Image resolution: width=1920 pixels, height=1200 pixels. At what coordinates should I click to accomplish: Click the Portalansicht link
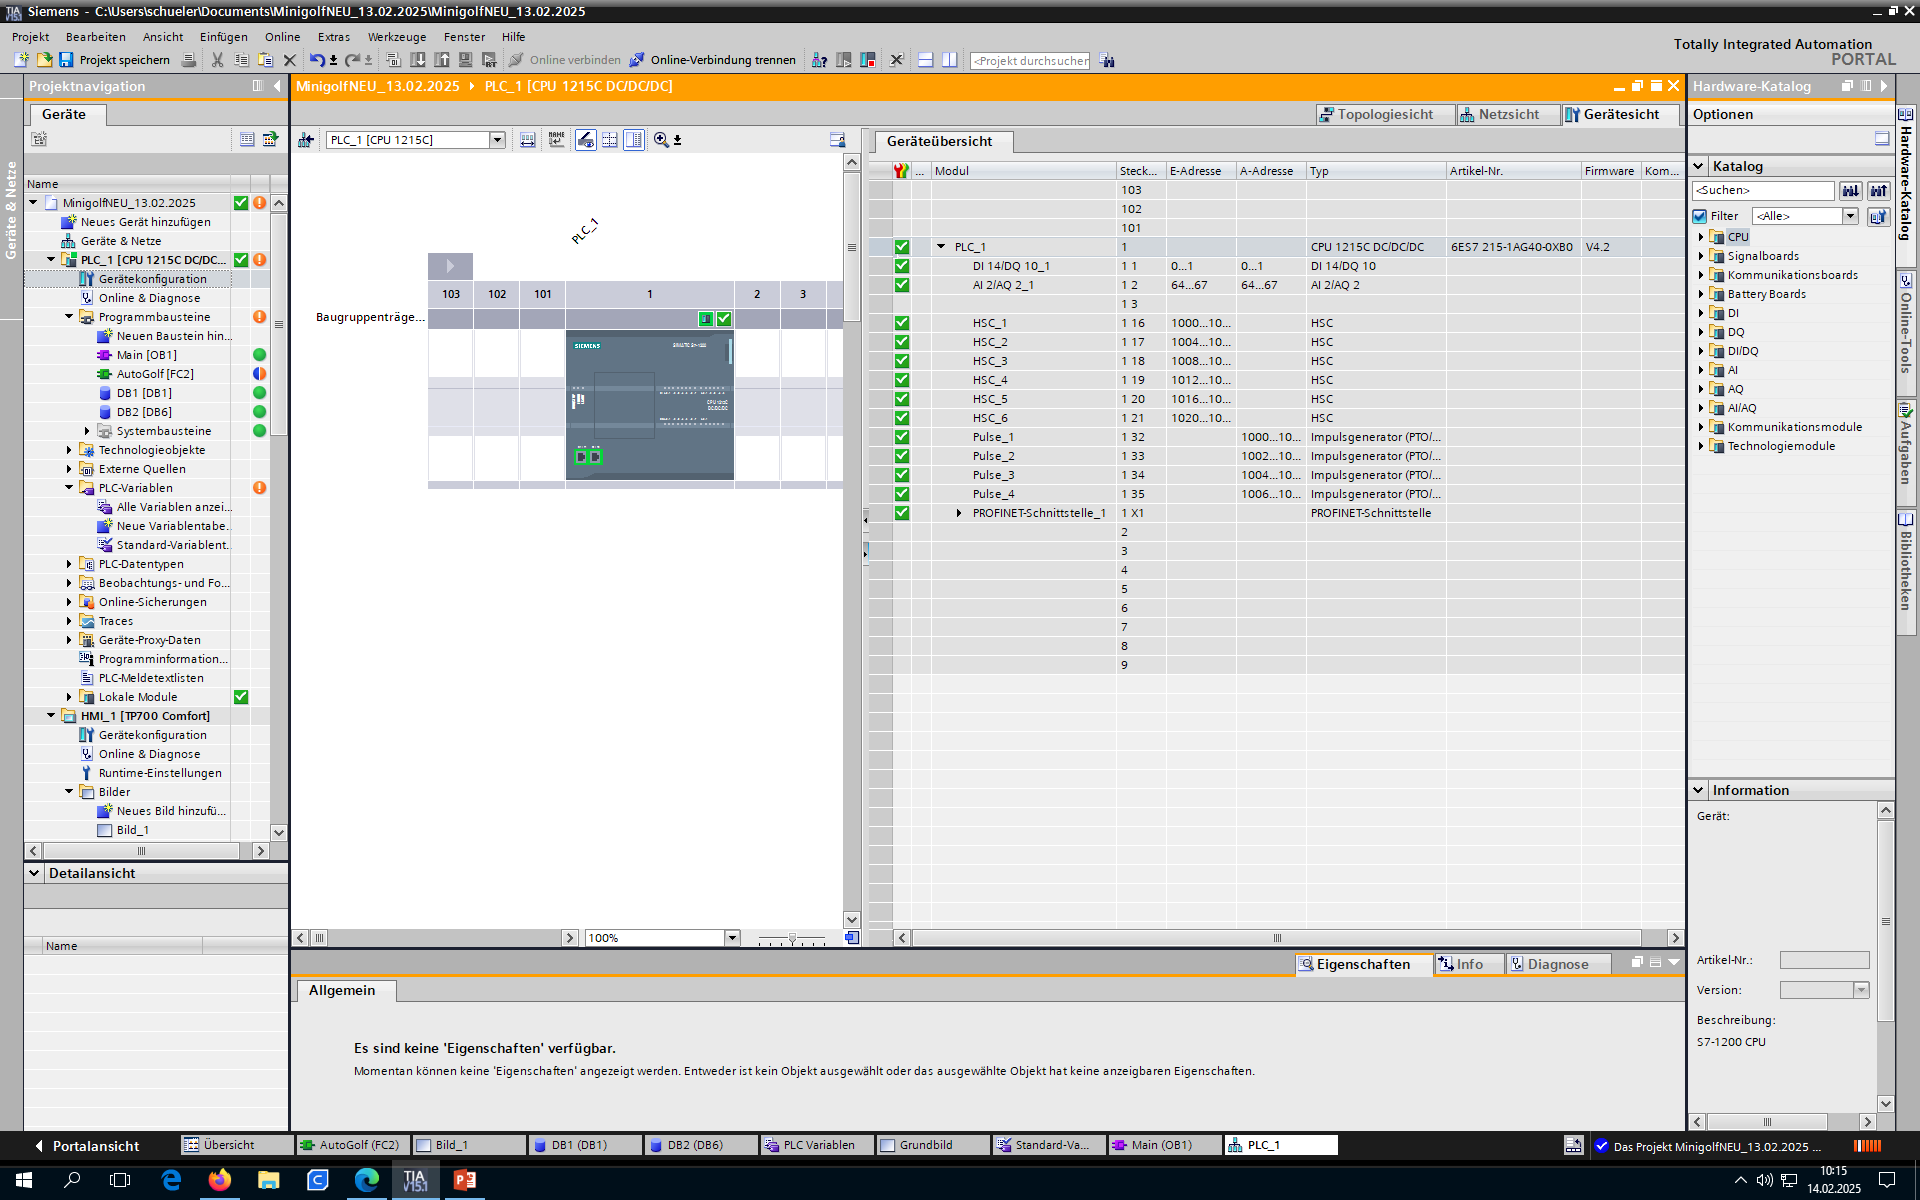(95, 1146)
